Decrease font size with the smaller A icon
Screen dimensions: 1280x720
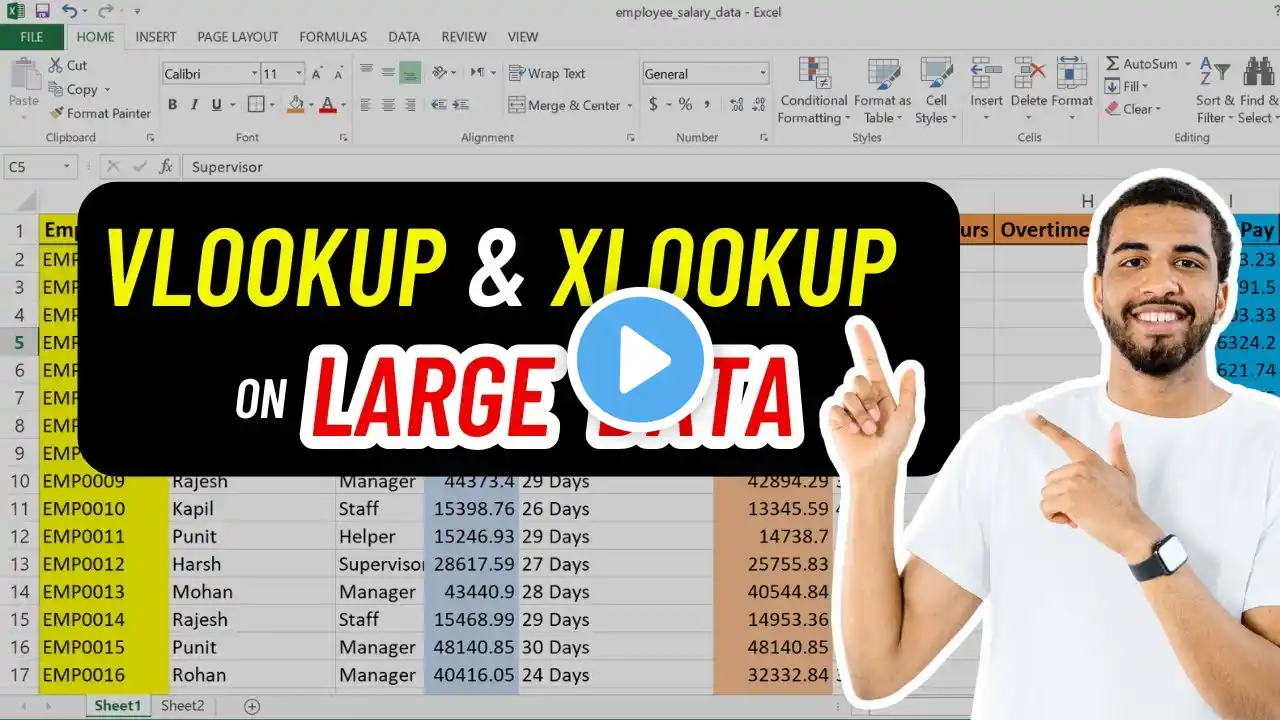pyautogui.click(x=338, y=74)
